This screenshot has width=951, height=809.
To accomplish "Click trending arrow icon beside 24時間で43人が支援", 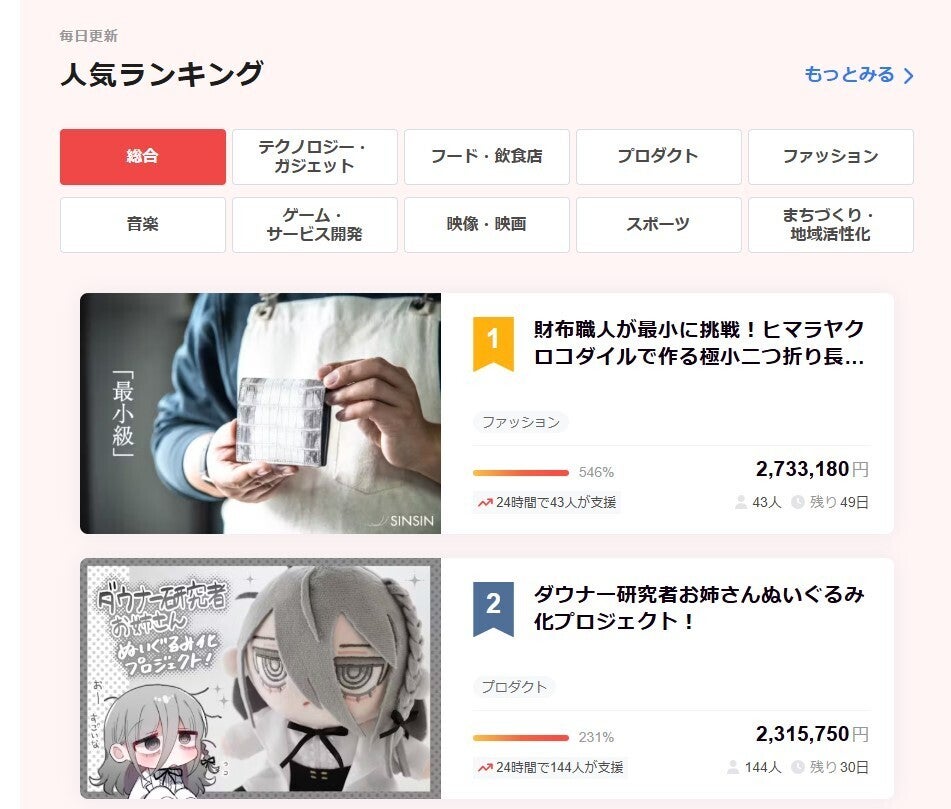I will [485, 503].
